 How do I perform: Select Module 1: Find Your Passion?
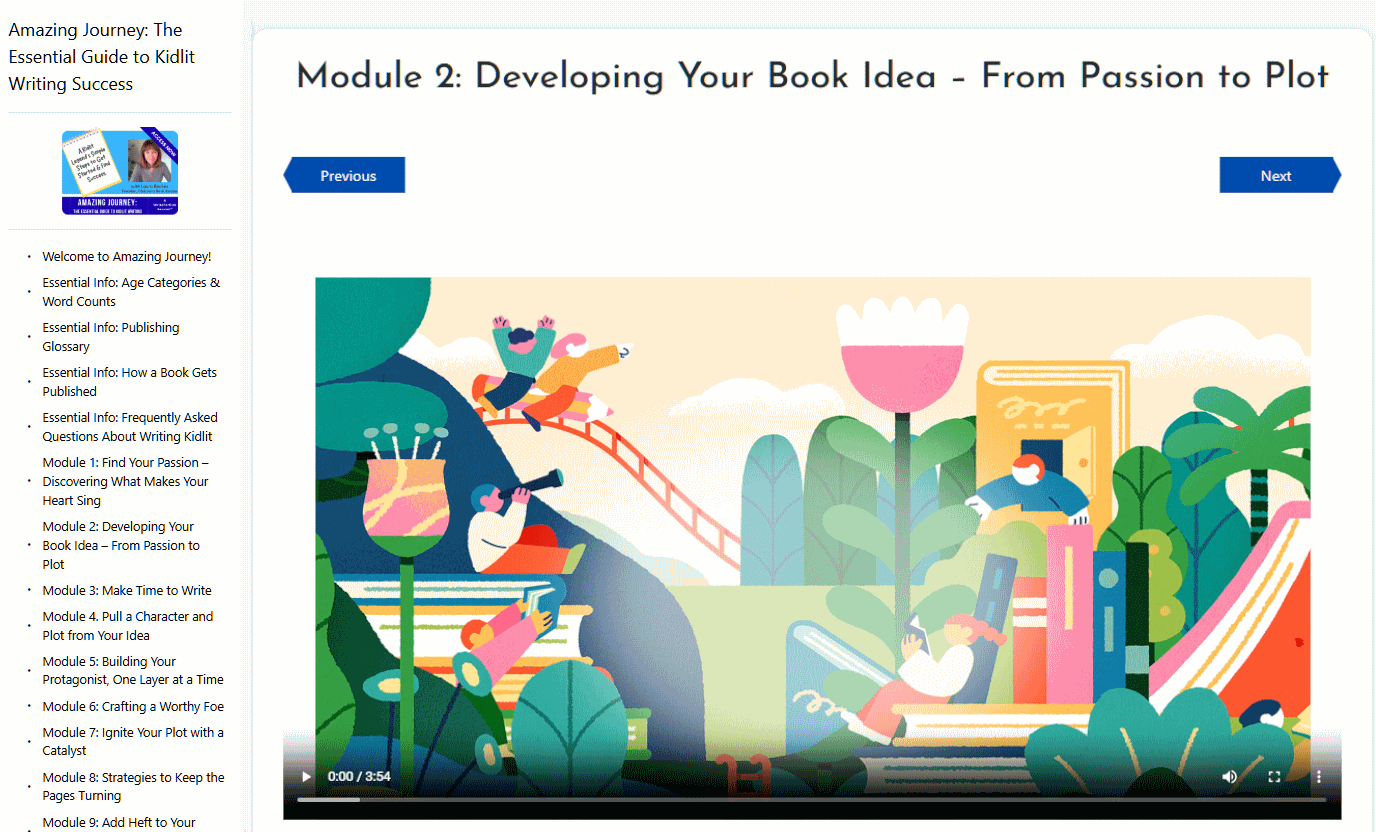(126, 481)
